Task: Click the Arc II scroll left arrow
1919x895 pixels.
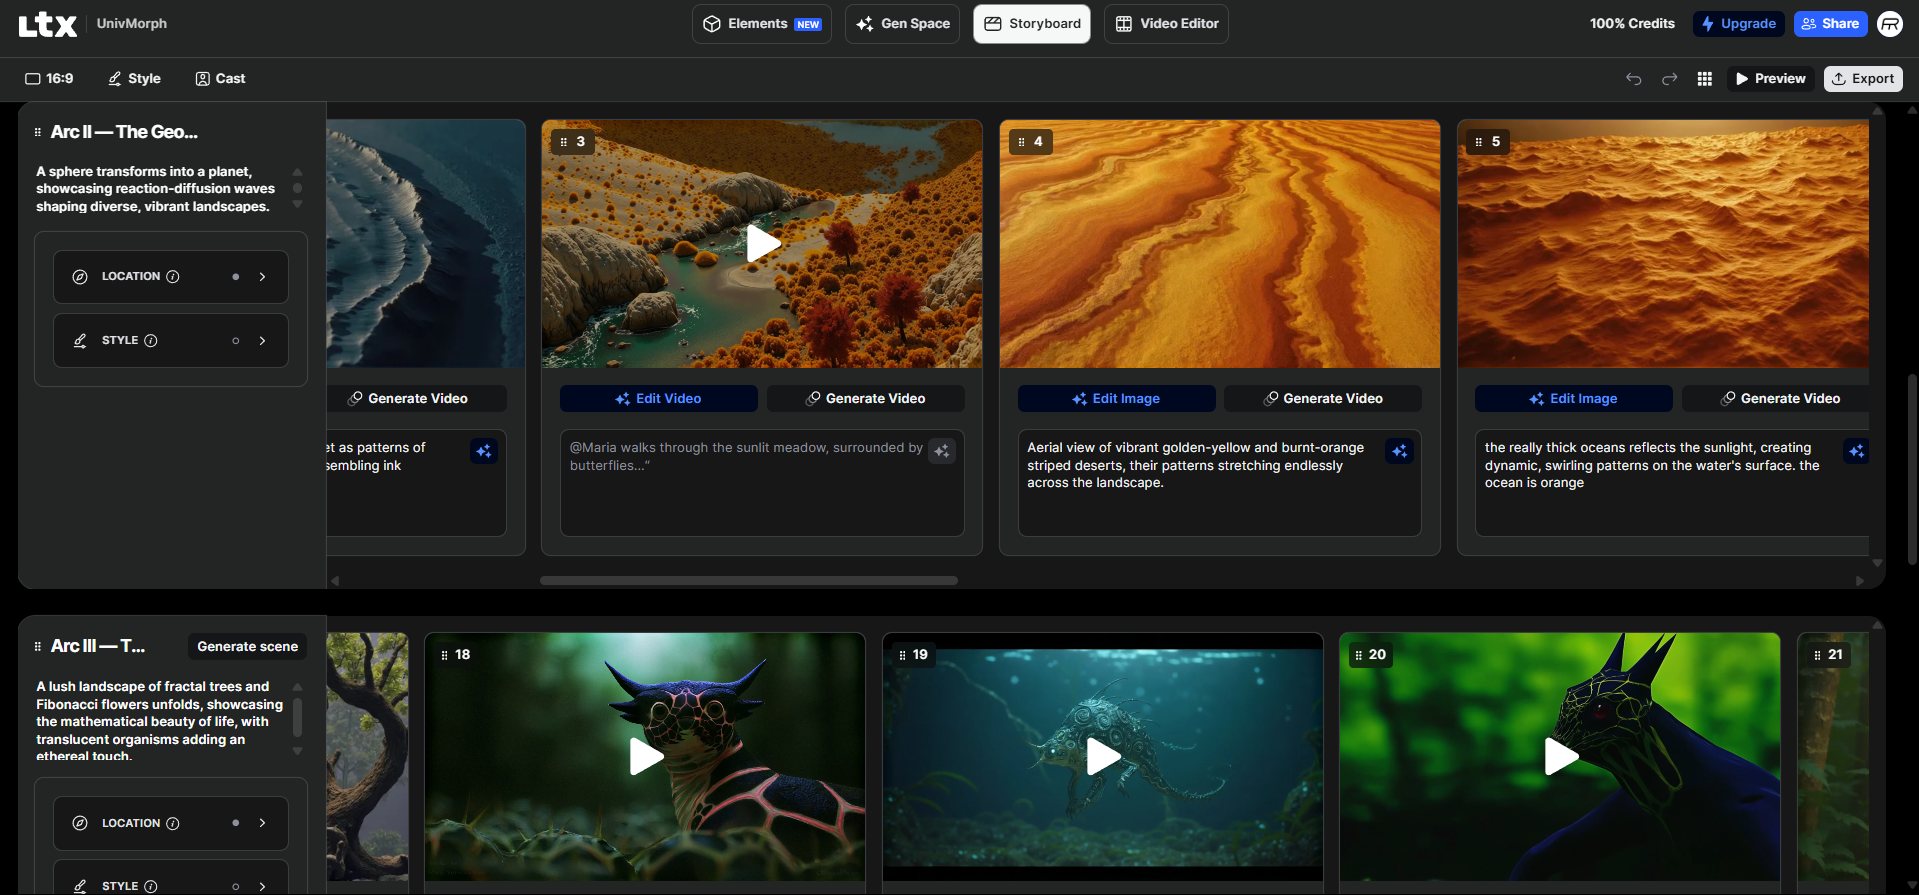Action: [335, 580]
